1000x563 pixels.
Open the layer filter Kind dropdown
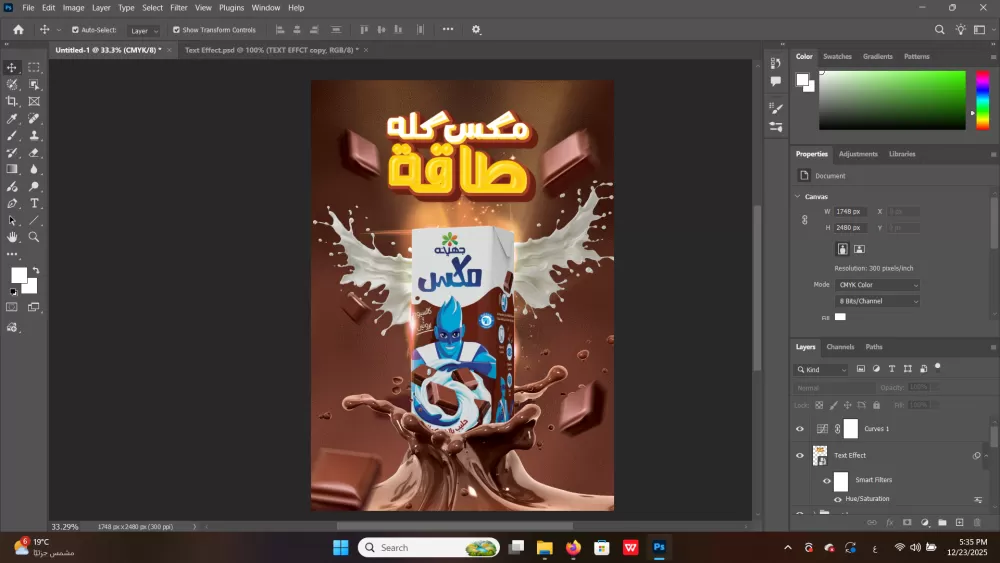[x=821, y=370]
